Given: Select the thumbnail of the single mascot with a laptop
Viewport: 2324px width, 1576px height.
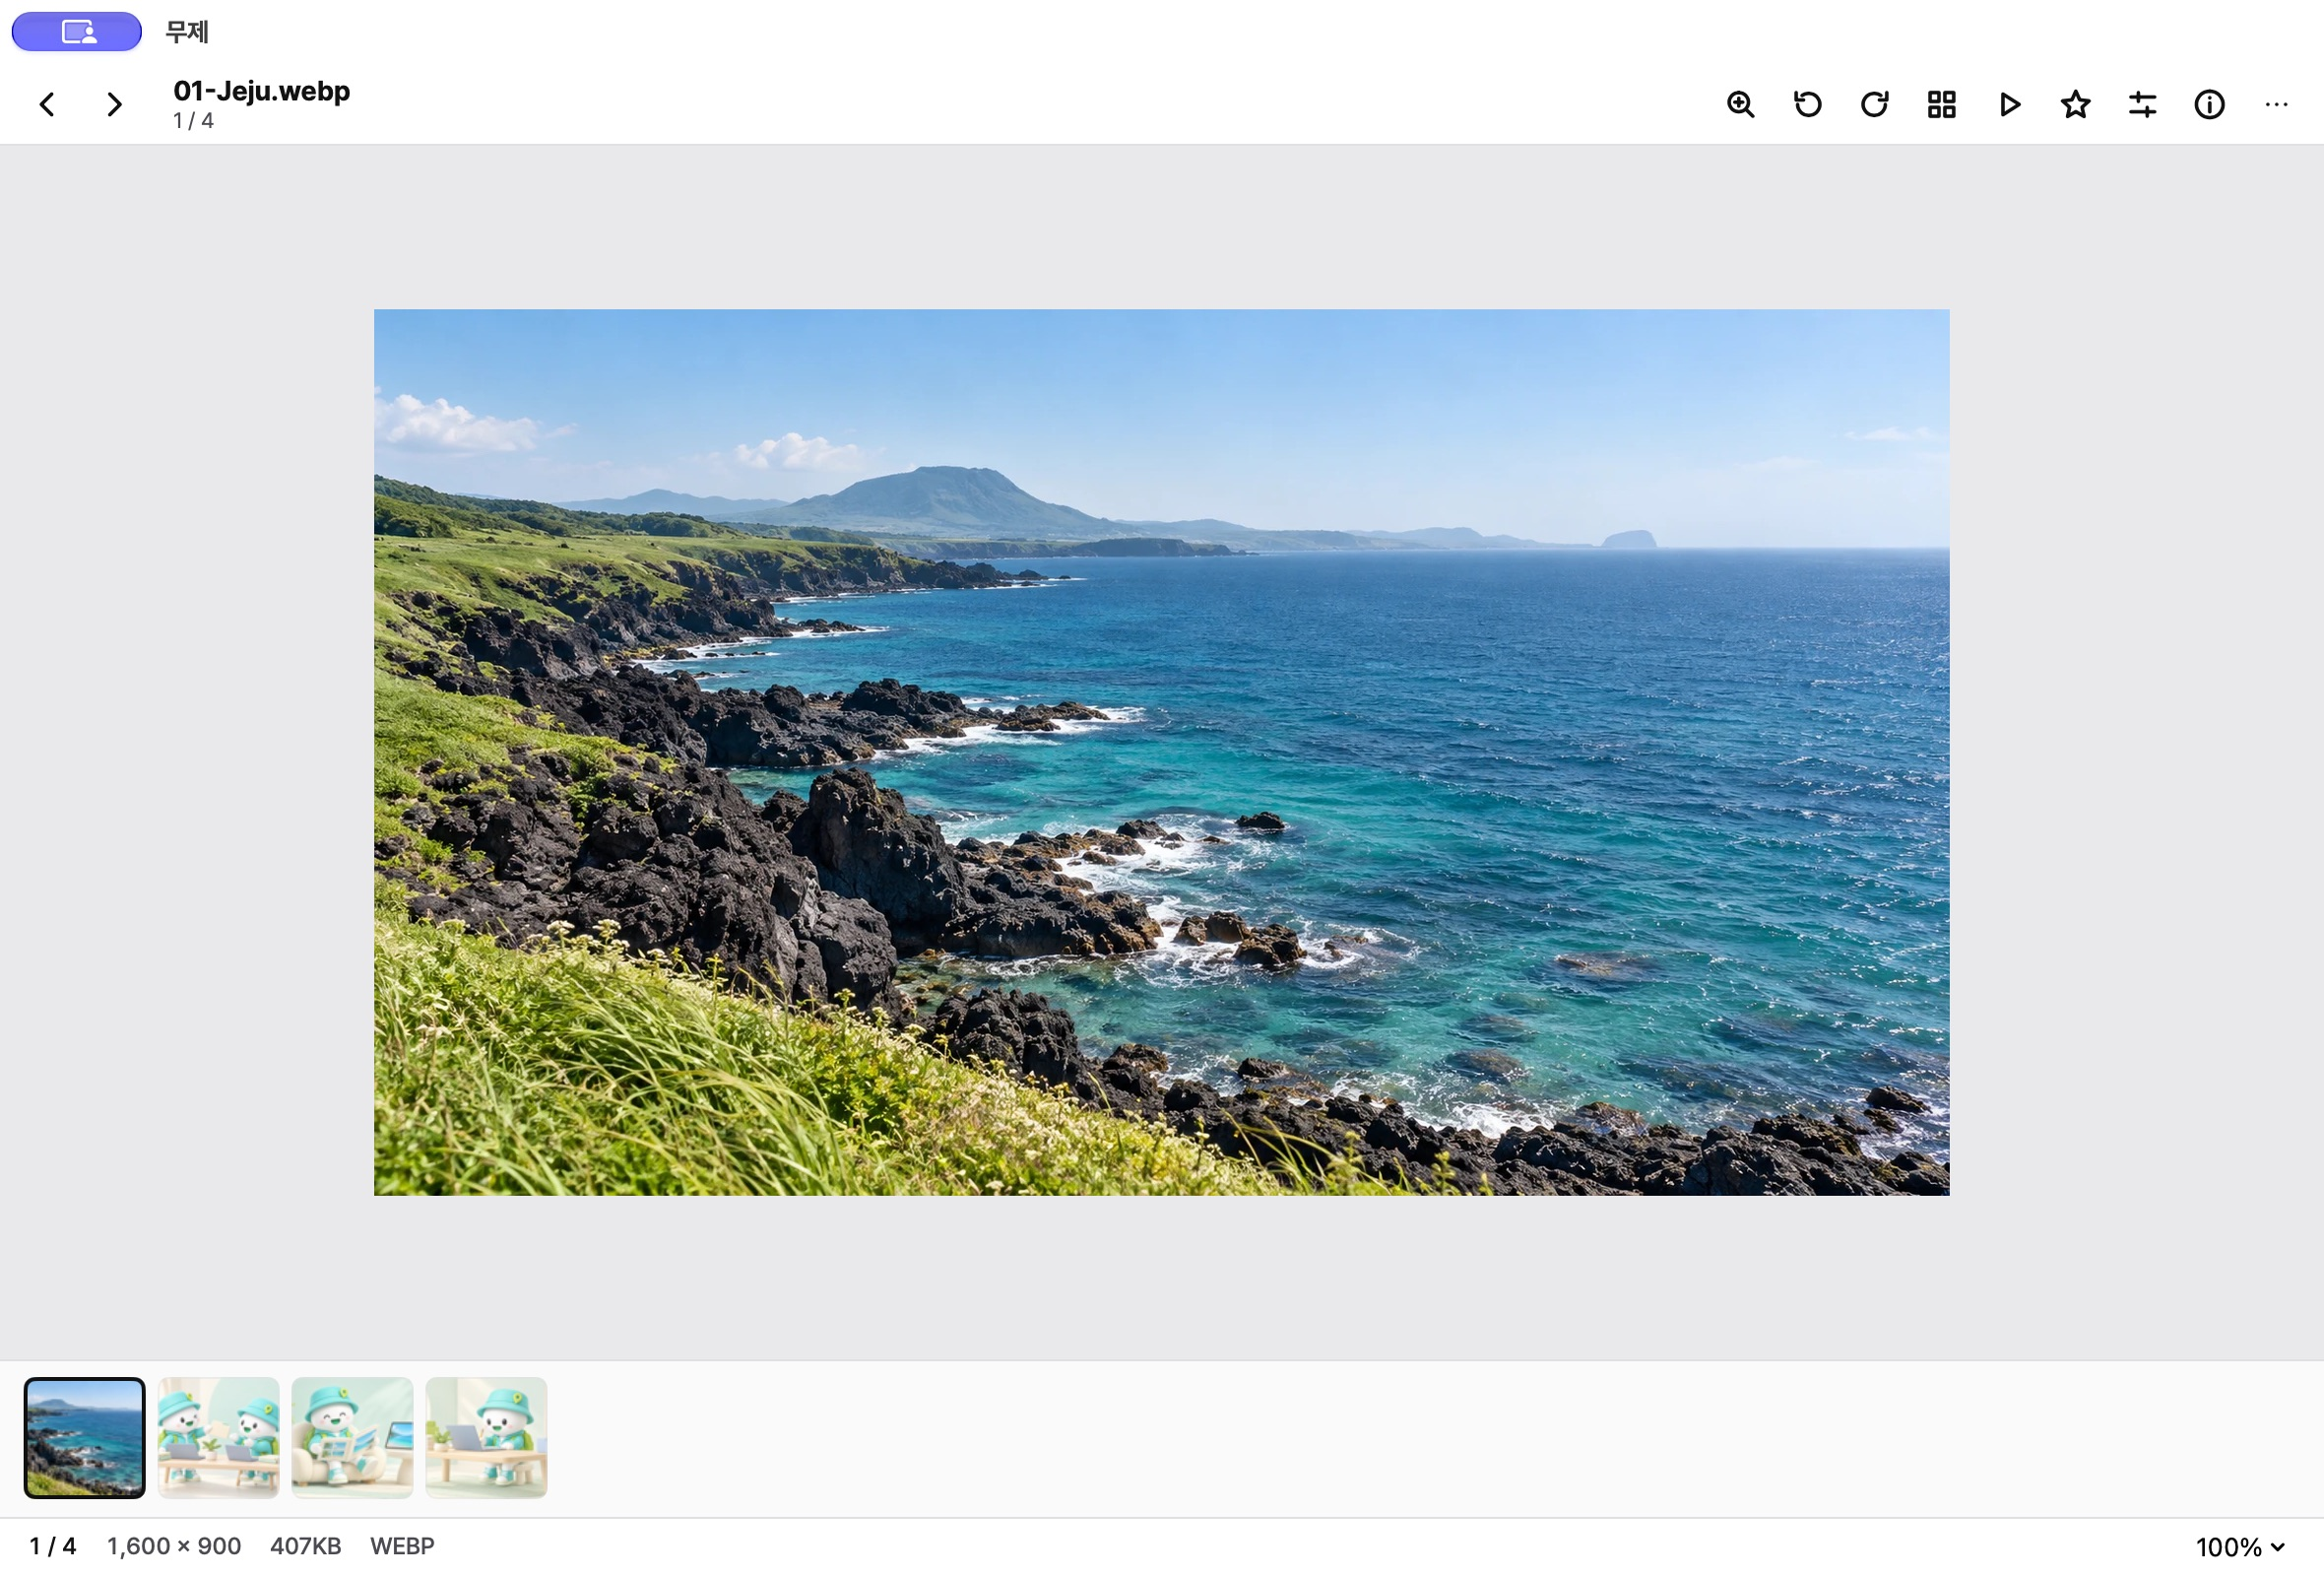Looking at the screenshot, I should 486,1437.
